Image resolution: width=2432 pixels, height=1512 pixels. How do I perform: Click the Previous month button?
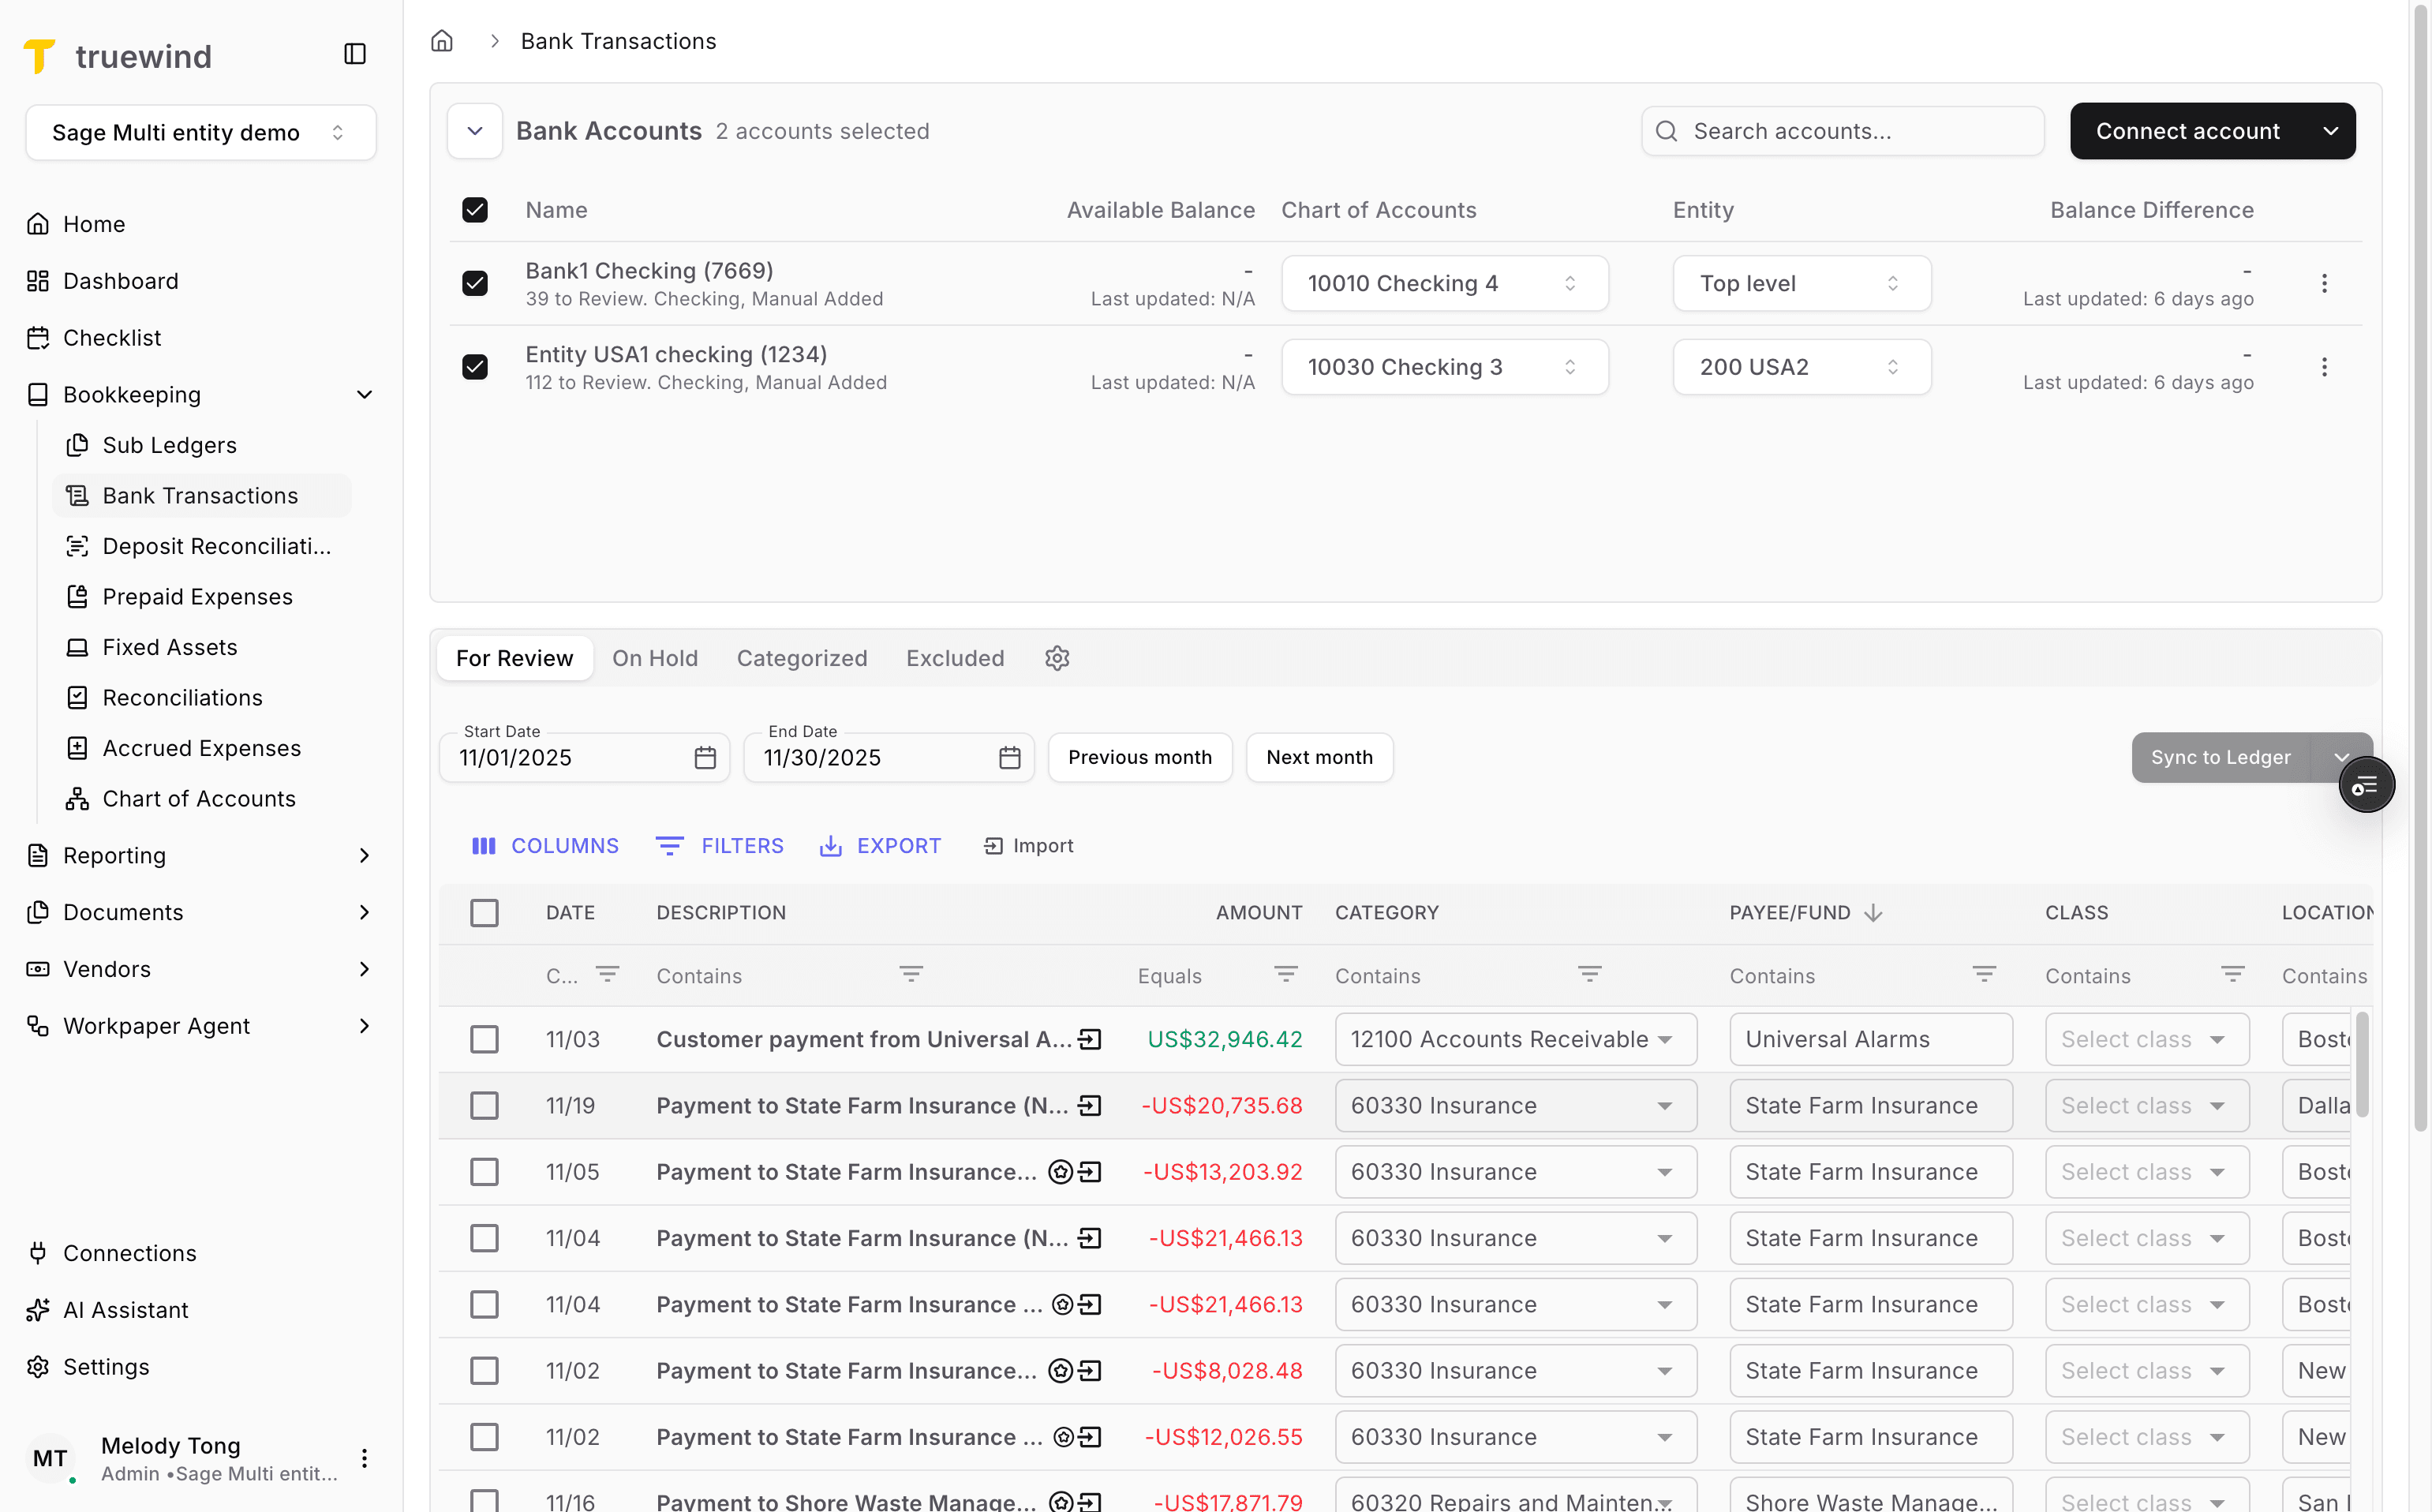[1139, 757]
